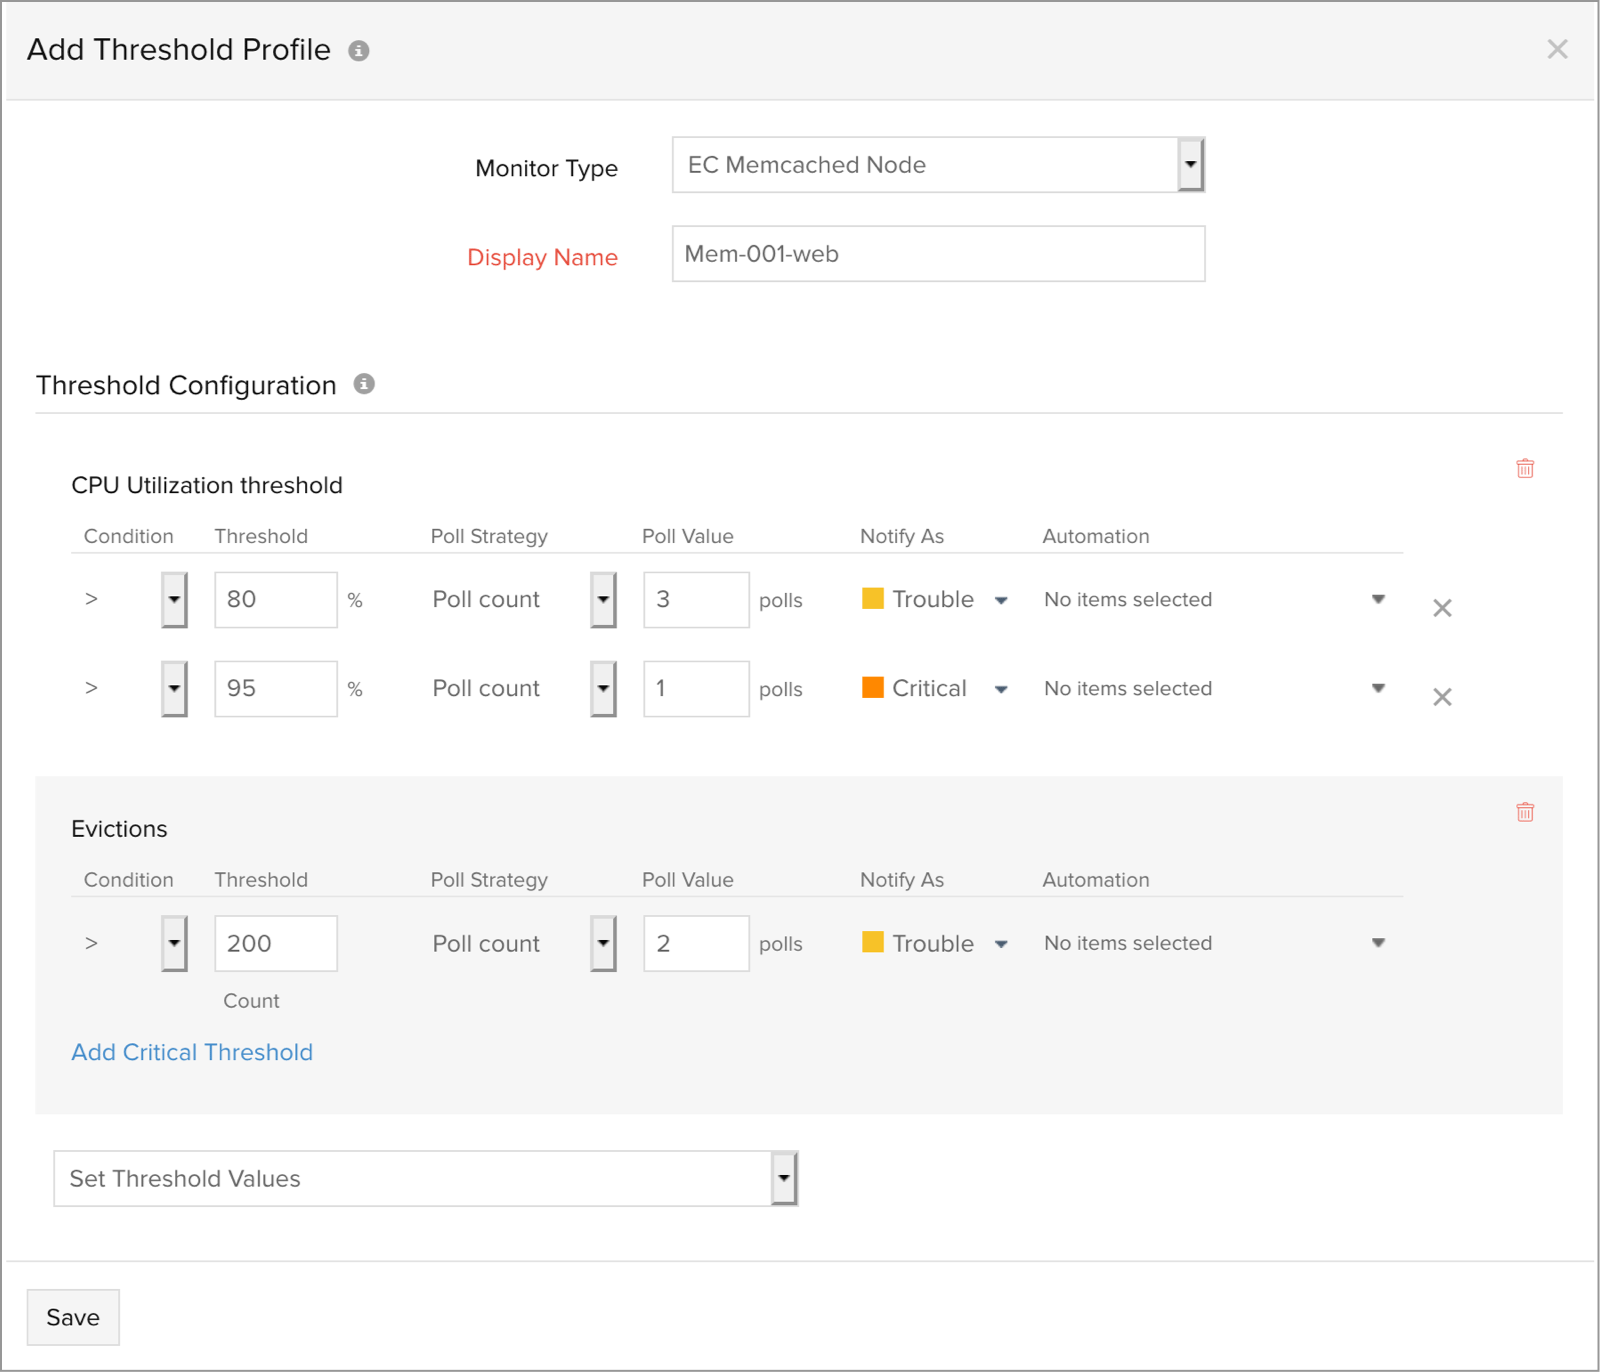Delete the CPU Utilization threshold section
The width and height of the screenshot is (1600, 1372).
point(1524,467)
